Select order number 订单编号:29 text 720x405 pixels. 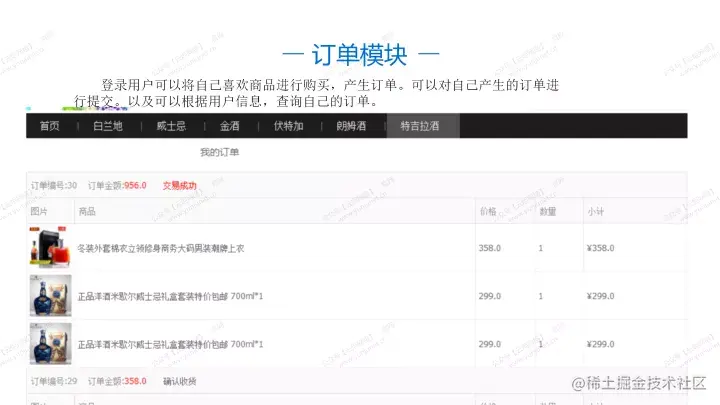[54, 381]
